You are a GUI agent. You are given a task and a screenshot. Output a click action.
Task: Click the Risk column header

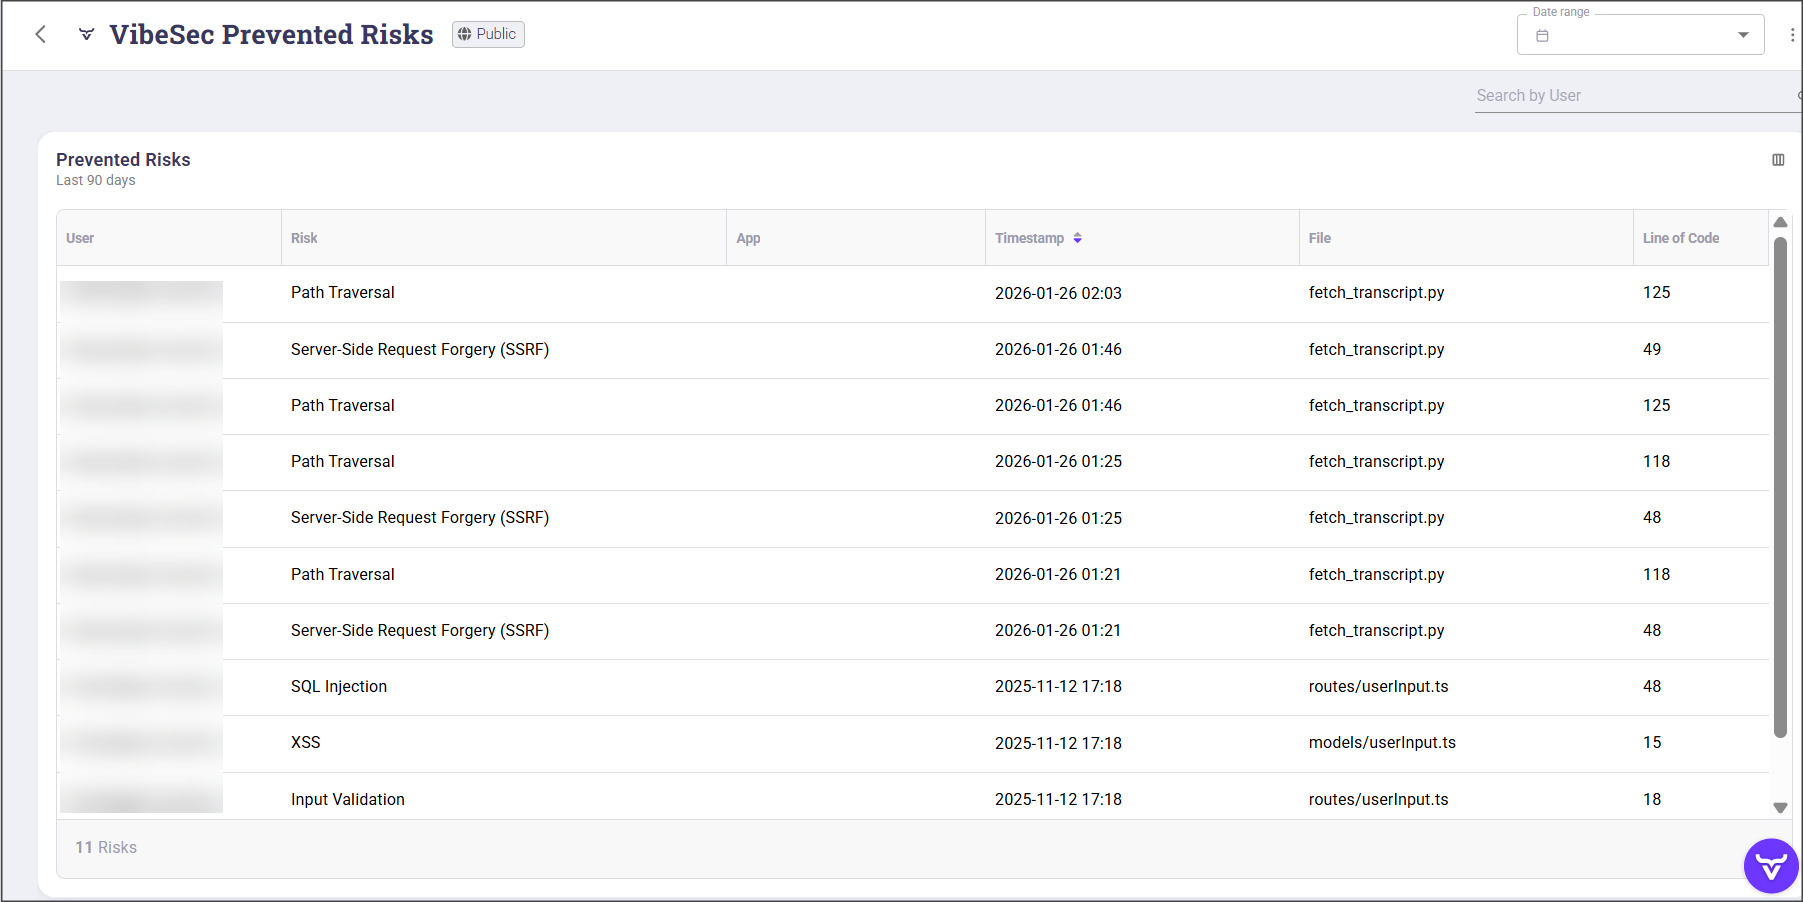point(304,238)
